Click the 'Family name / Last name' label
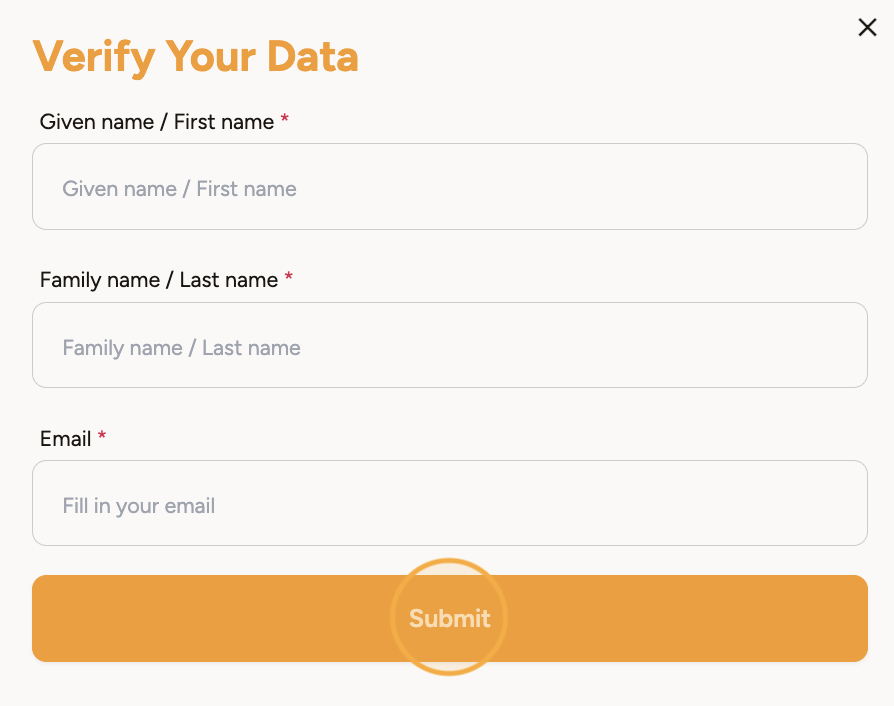This screenshot has height=706, width=894. click(x=159, y=280)
